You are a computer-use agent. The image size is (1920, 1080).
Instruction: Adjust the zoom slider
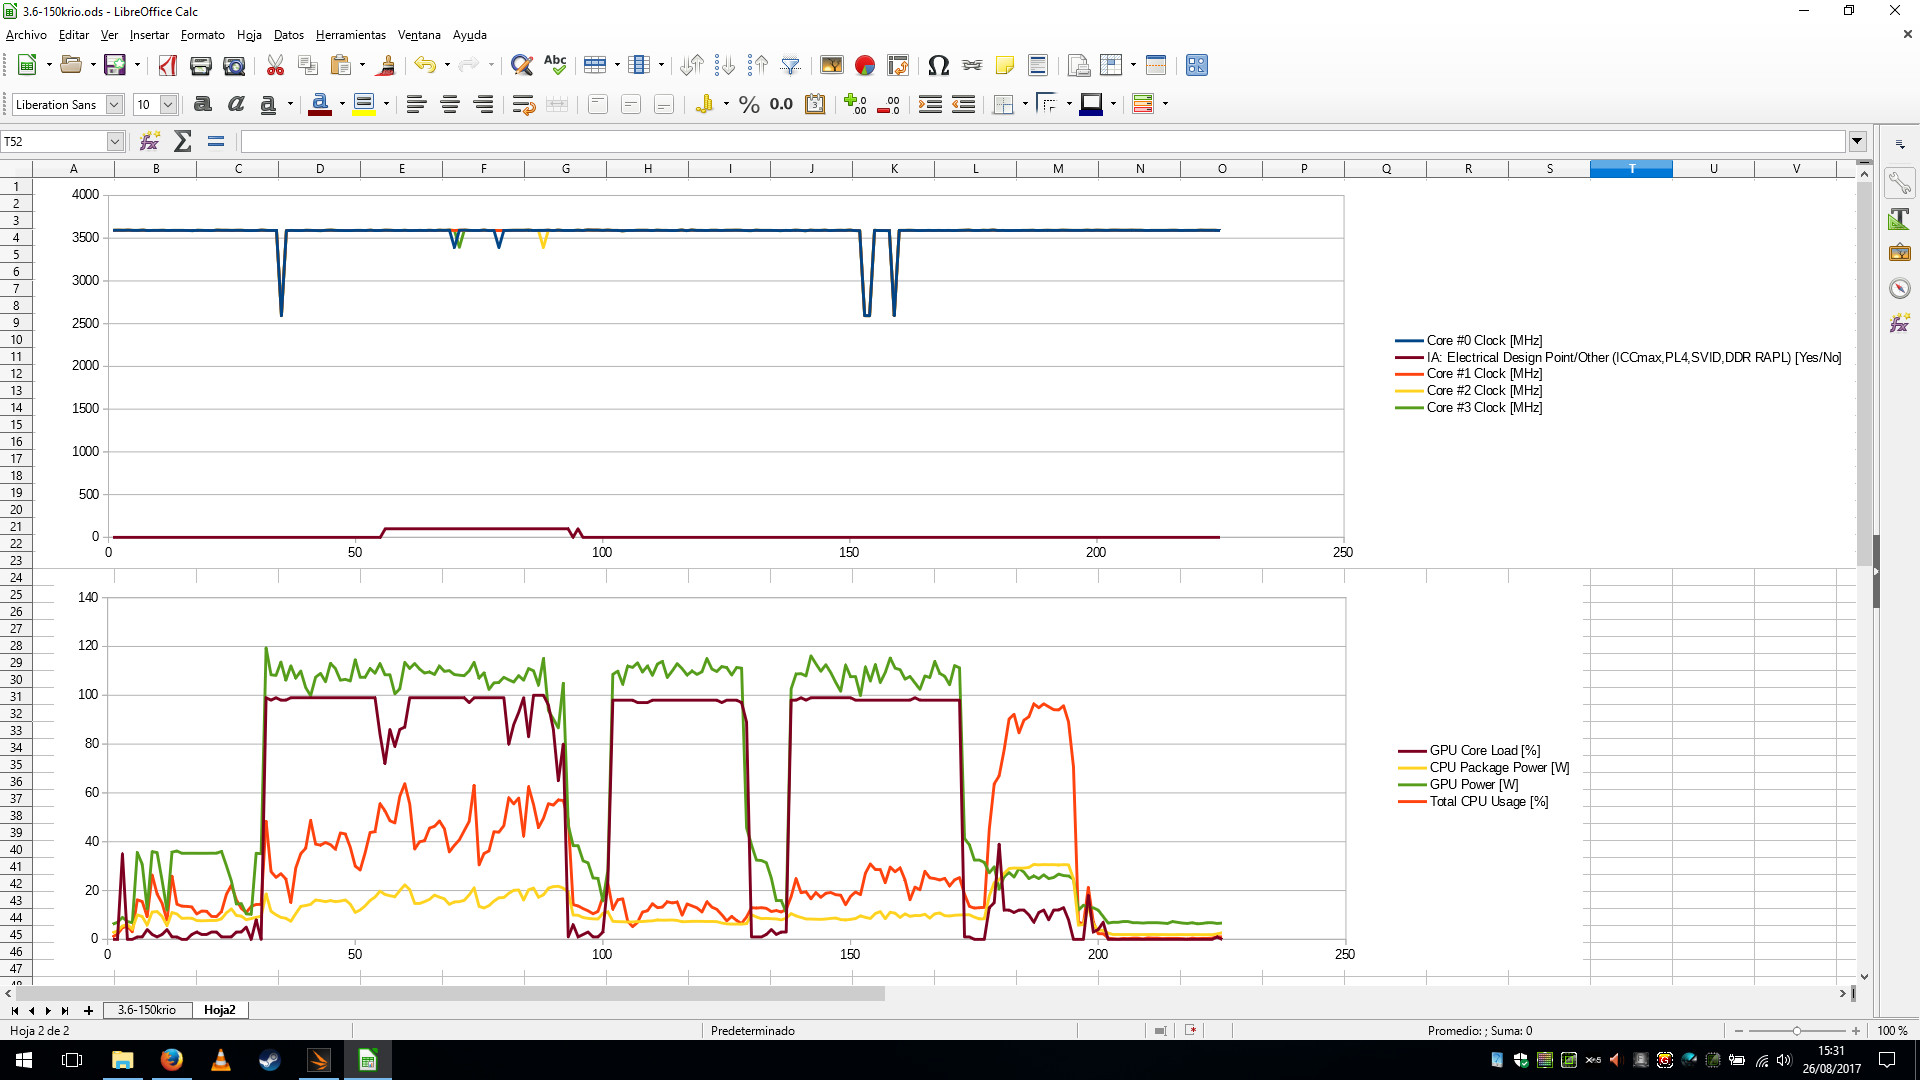tap(1797, 1030)
